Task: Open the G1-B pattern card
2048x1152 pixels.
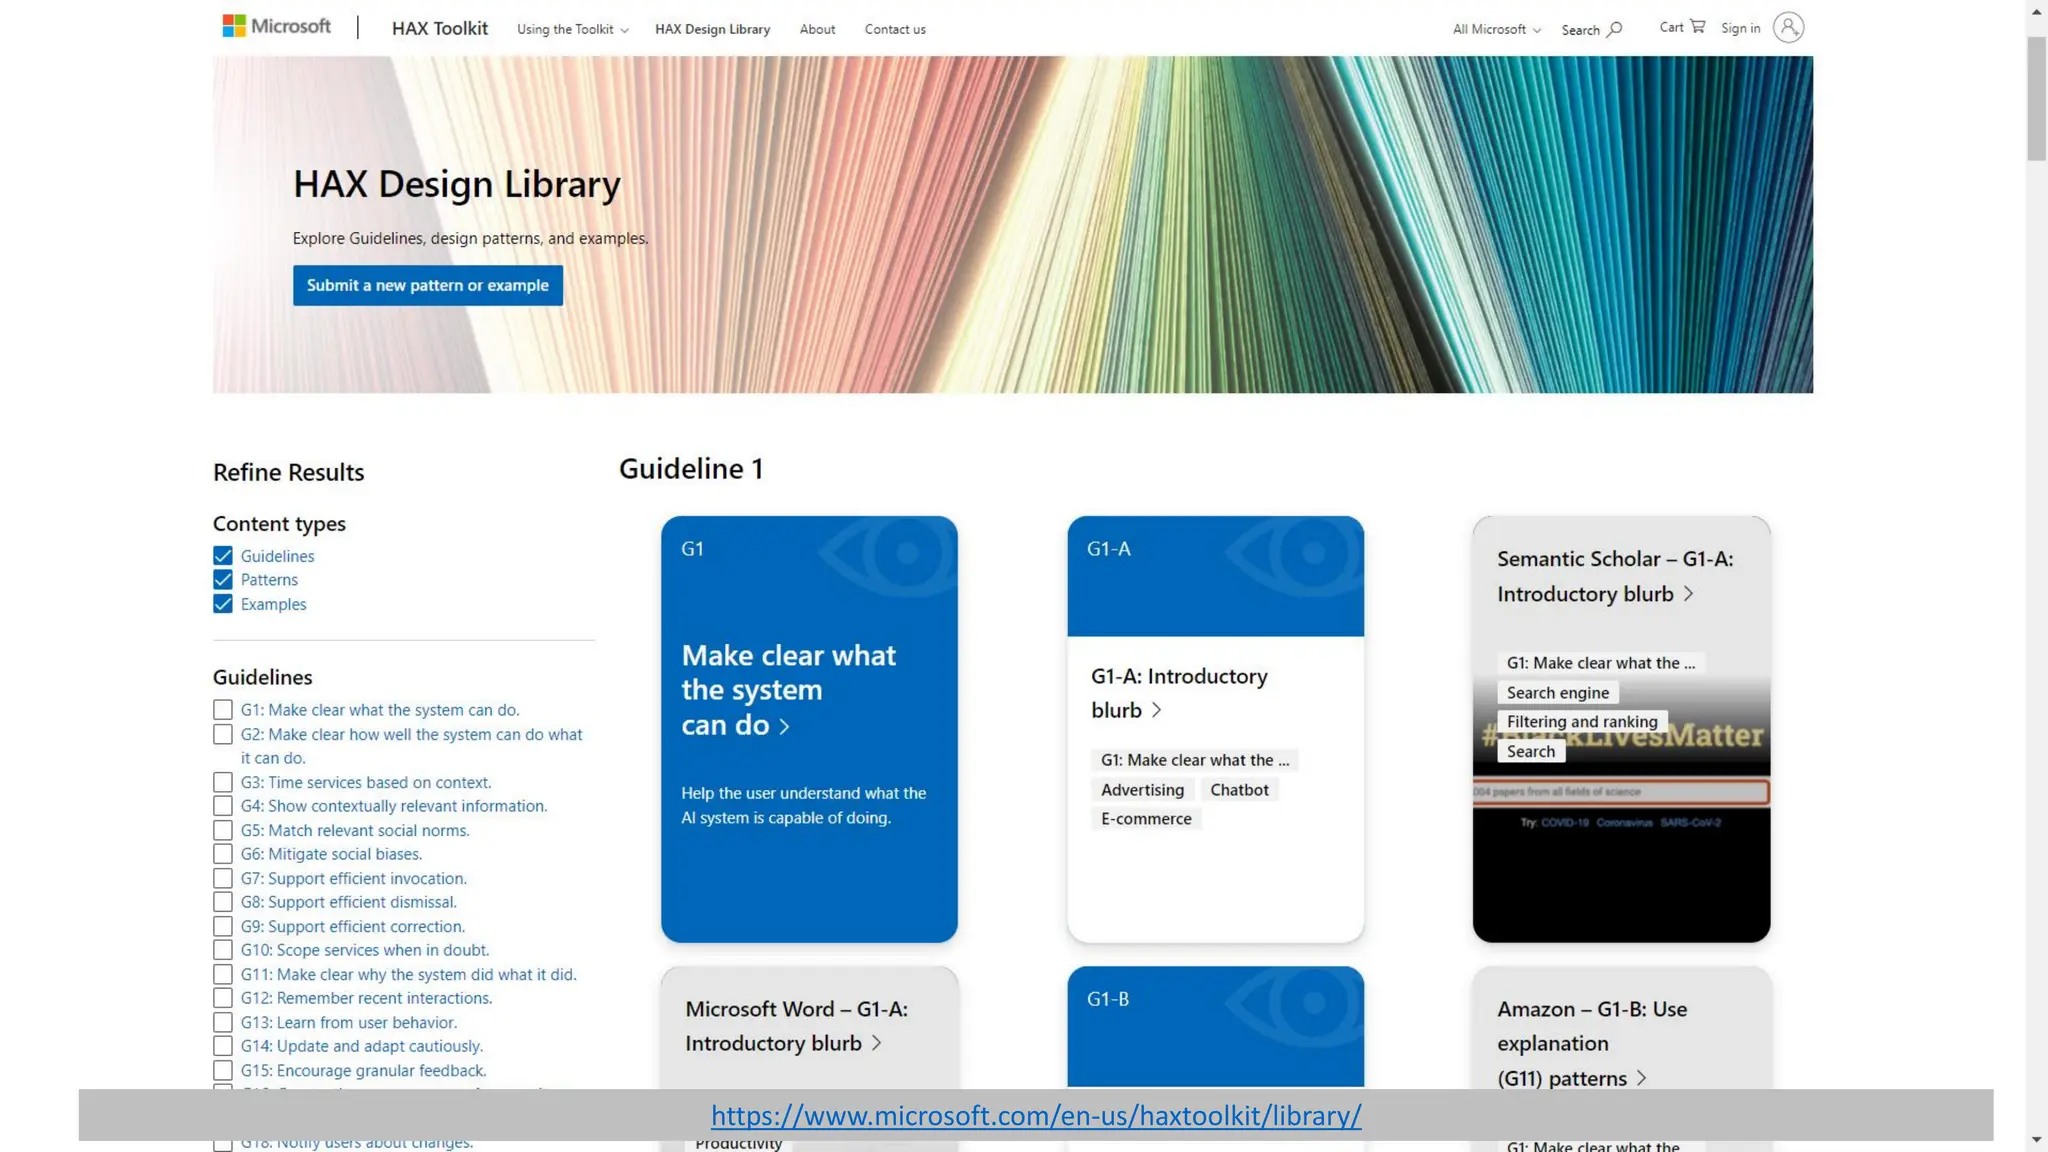Action: (x=1215, y=1026)
